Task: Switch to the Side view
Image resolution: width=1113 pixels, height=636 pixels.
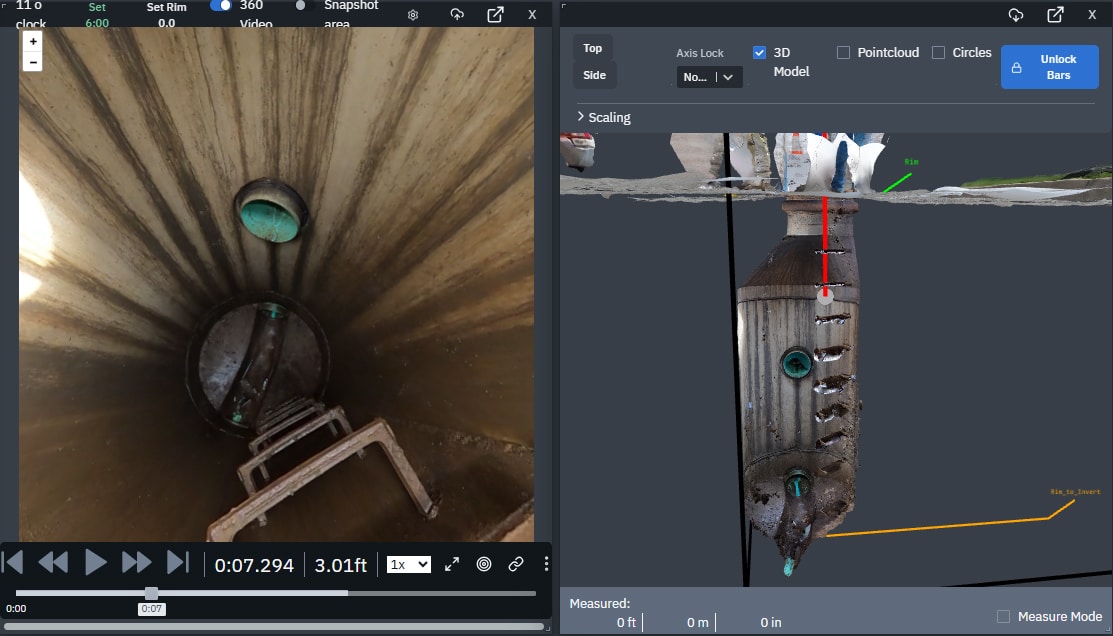Action: [x=594, y=75]
